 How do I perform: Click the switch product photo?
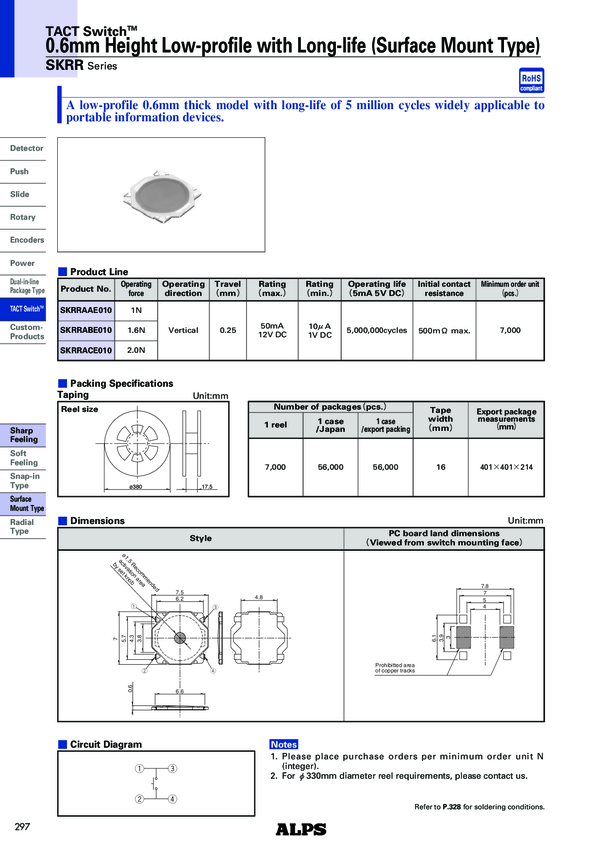pos(163,196)
